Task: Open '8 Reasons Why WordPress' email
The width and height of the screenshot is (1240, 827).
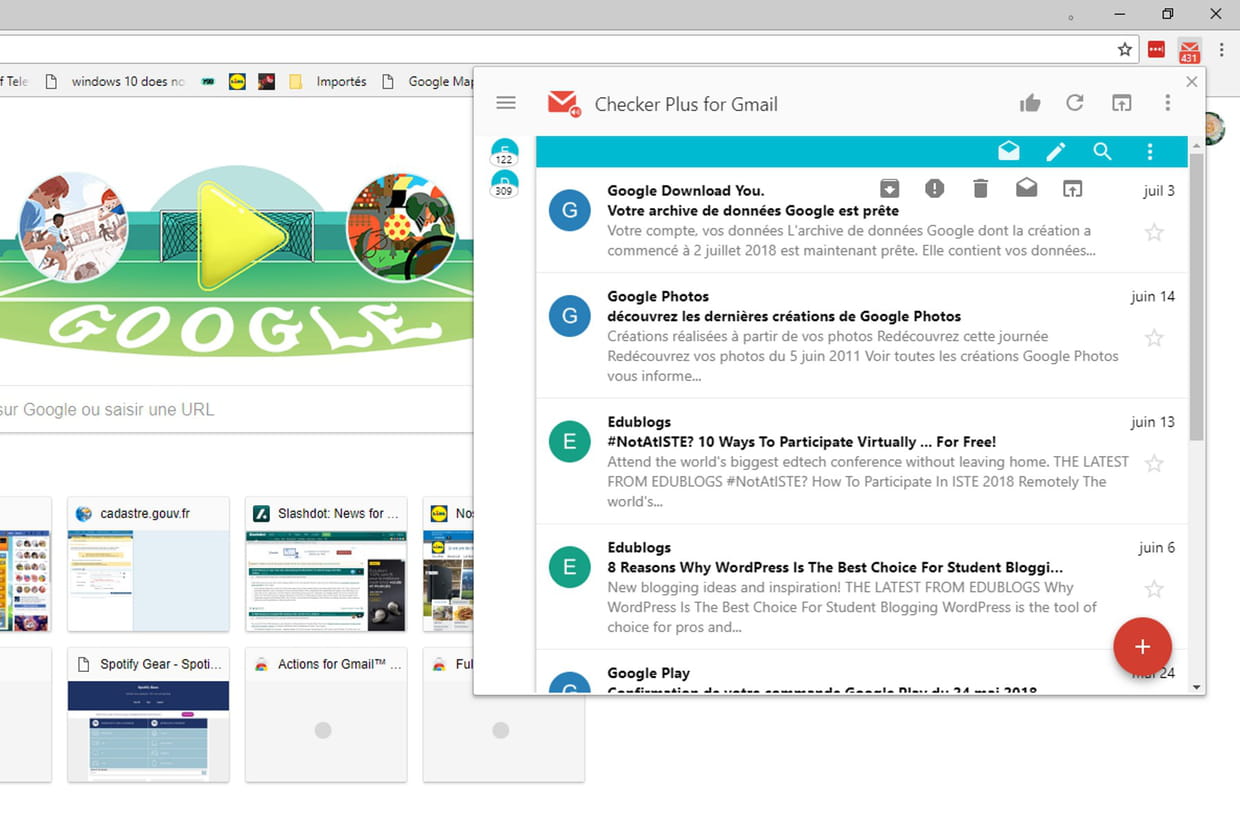Action: [x=835, y=568]
